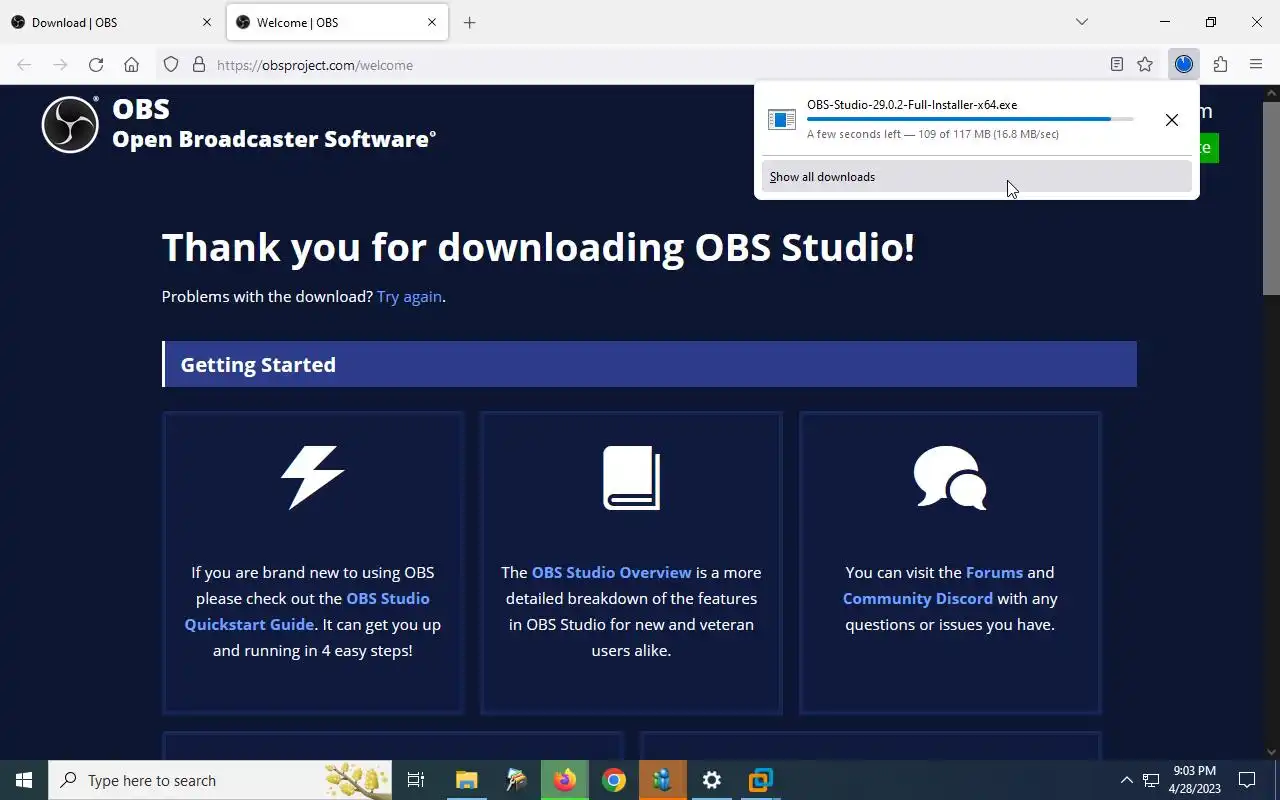Click the back navigation arrow
This screenshot has width=1280, height=800.
tap(24, 65)
